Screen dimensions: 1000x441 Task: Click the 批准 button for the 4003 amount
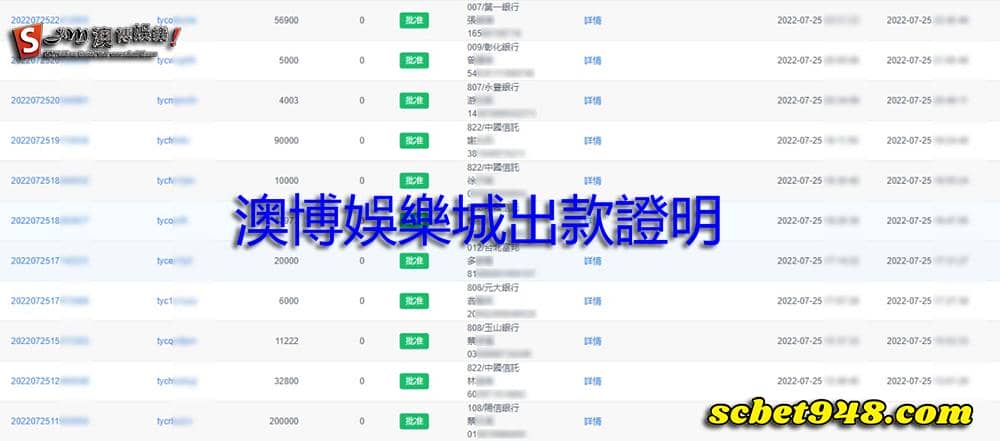tap(414, 101)
